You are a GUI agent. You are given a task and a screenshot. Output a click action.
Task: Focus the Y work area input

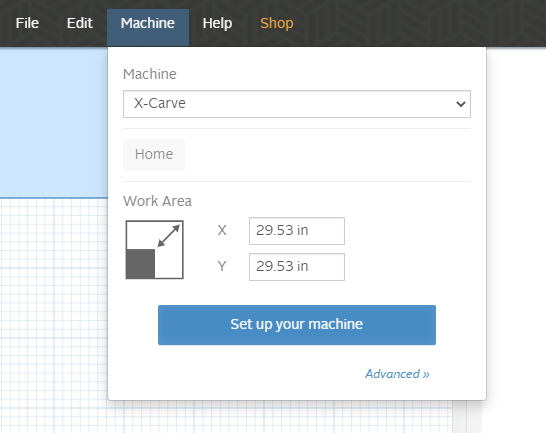coord(297,267)
